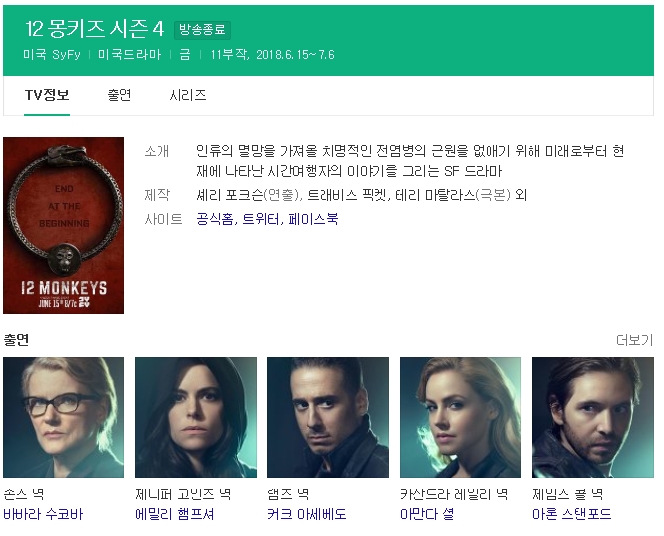The height and width of the screenshot is (536, 664).
Task: Click 더보기 to see more cast
Action: 634,340
